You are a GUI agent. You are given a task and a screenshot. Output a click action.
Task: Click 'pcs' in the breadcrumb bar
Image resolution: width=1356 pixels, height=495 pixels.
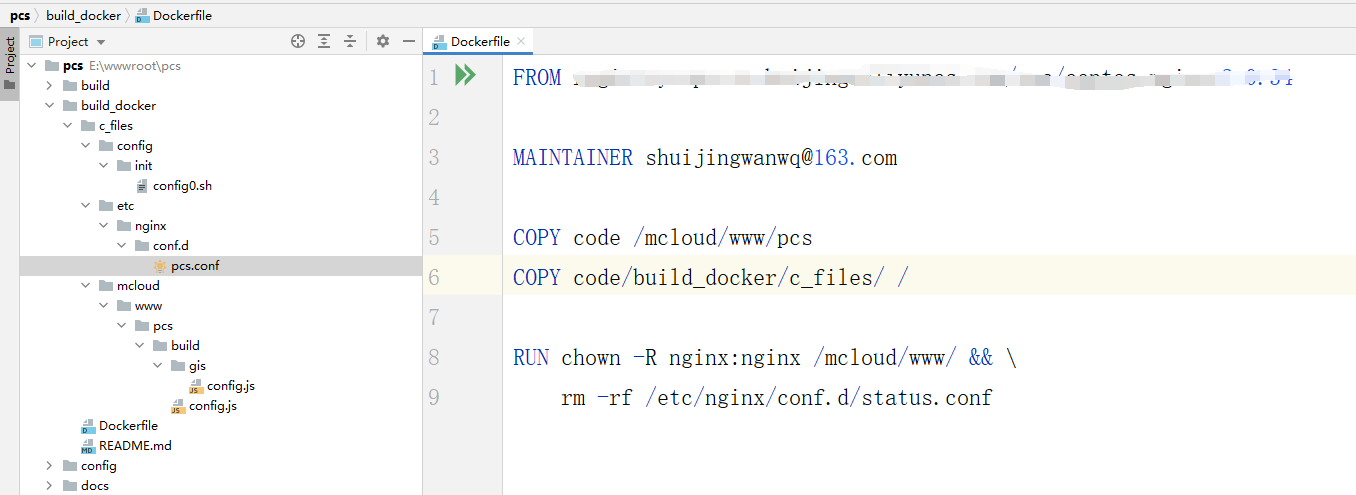tap(20, 15)
